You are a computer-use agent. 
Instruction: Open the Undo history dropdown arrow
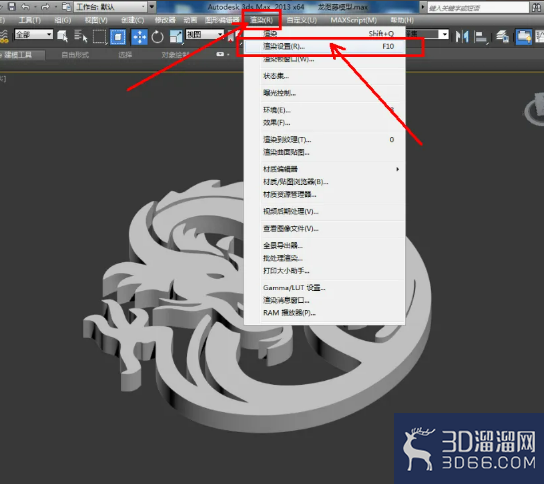35,7
